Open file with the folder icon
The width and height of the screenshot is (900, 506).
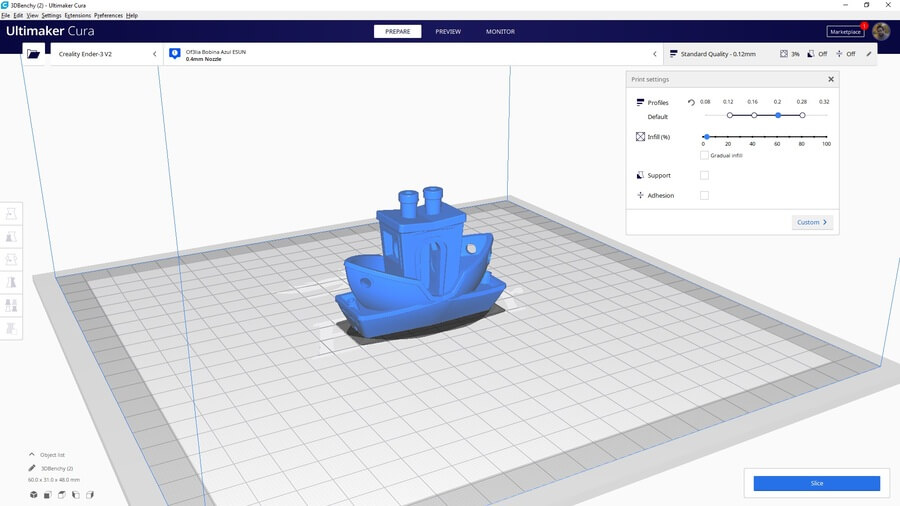pyautogui.click(x=33, y=54)
